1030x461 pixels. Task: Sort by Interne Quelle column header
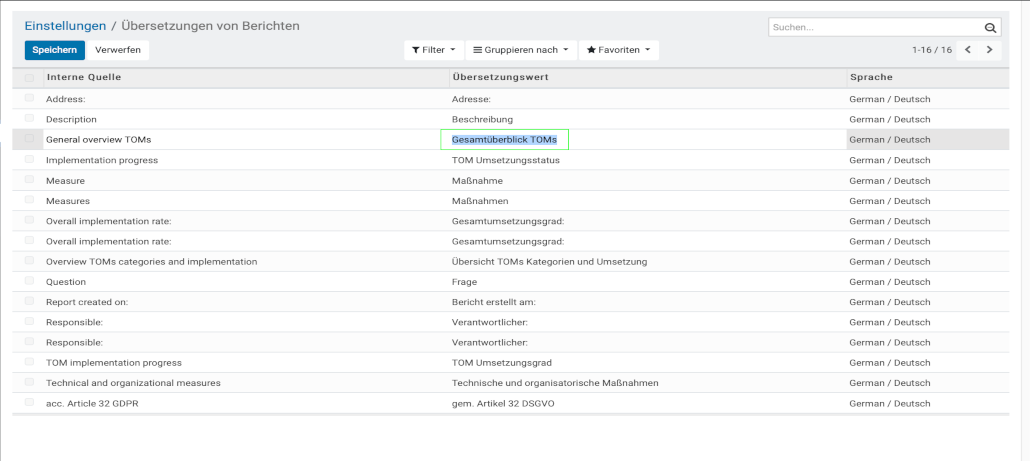pos(84,77)
